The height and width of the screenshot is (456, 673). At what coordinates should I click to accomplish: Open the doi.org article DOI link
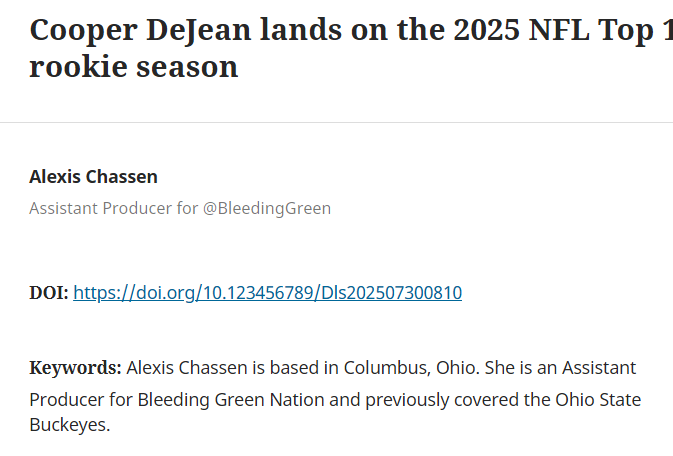click(267, 293)
